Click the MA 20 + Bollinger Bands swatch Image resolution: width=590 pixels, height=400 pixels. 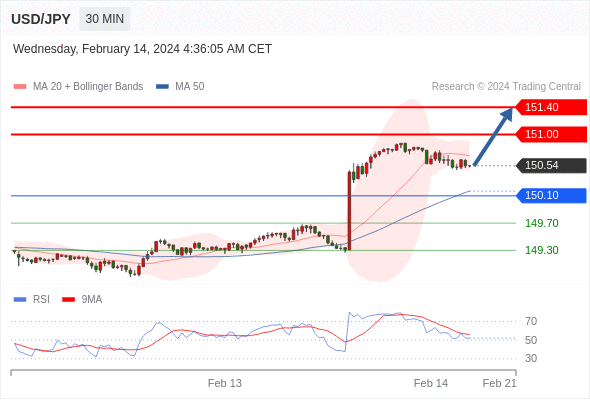pyautogui.click(x=20, y=87)
